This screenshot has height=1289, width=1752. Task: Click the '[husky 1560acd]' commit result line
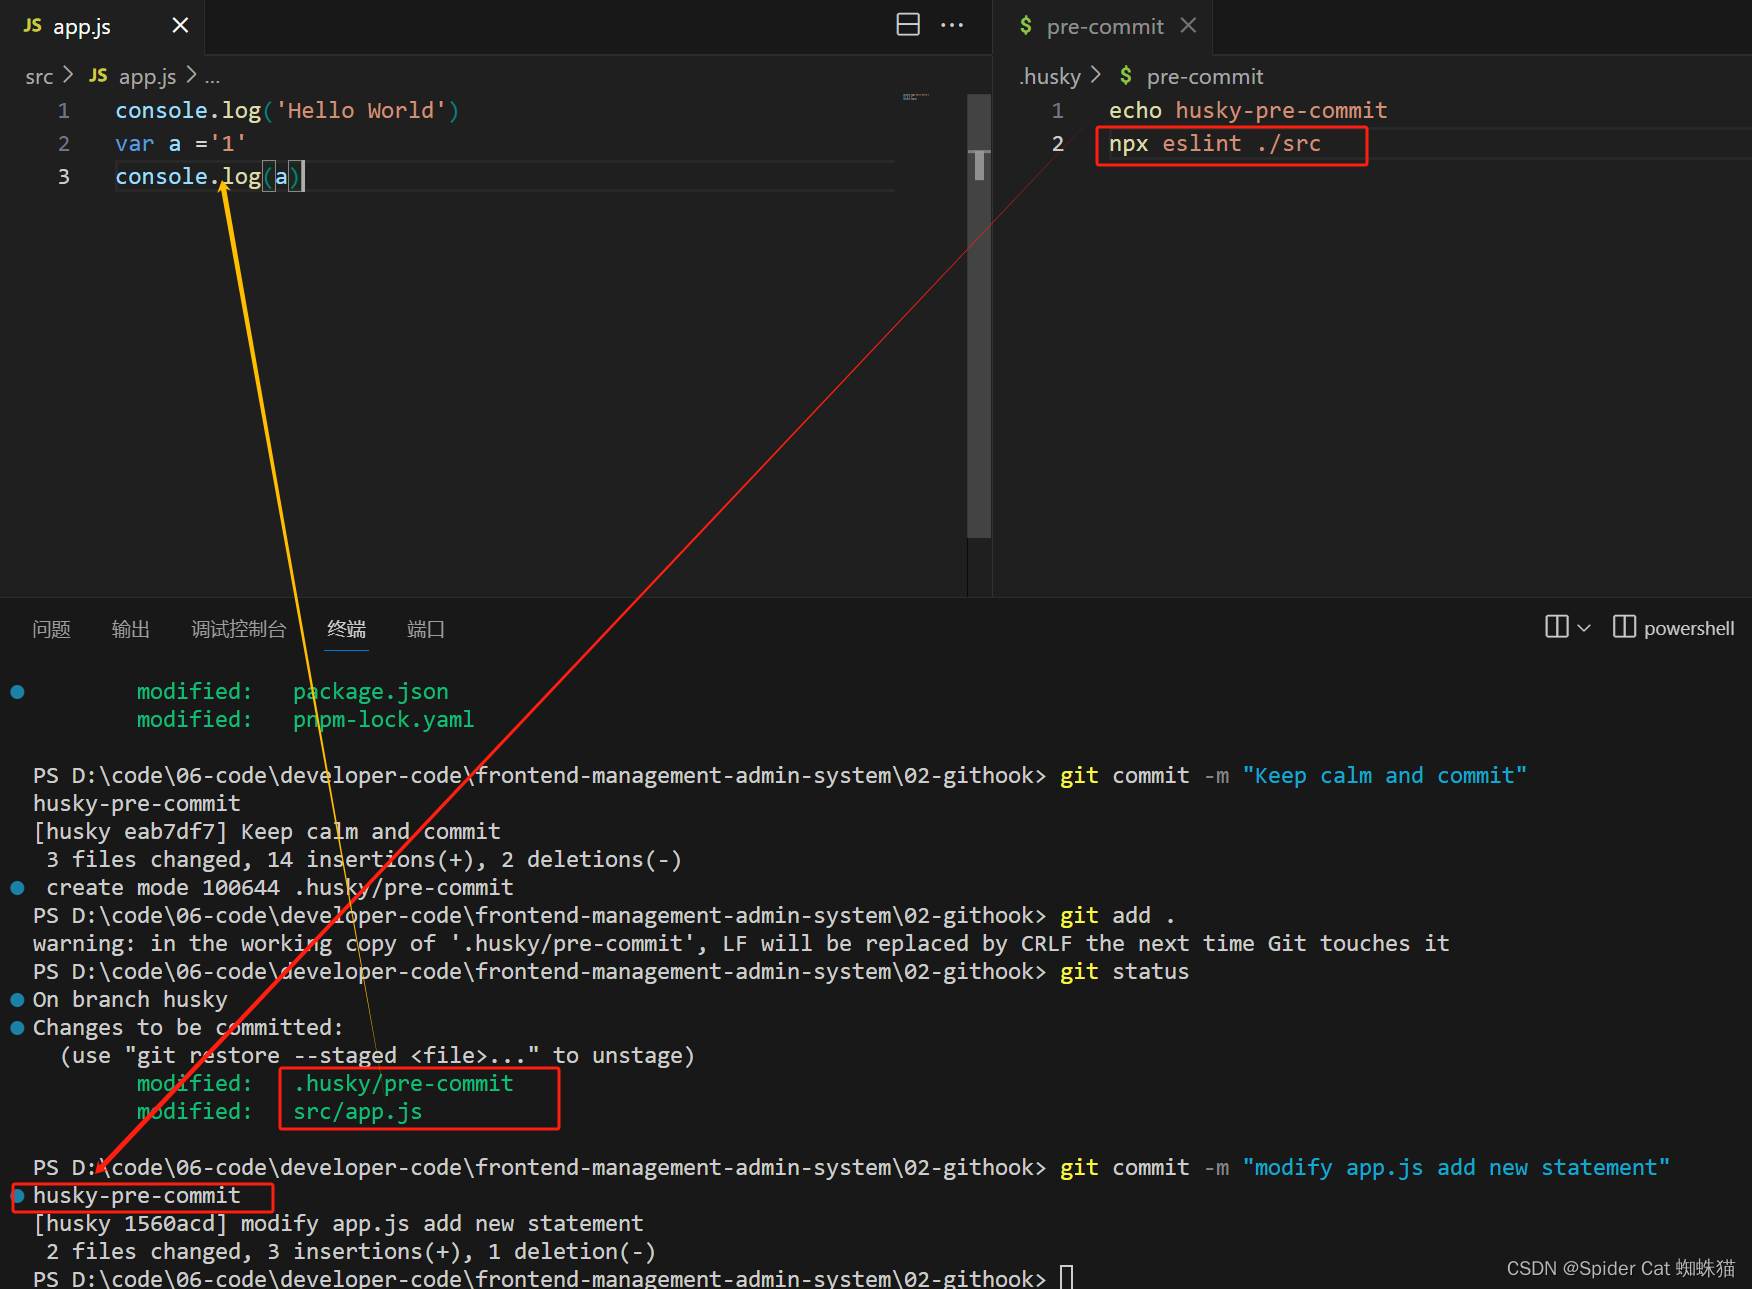(338, 1224)
